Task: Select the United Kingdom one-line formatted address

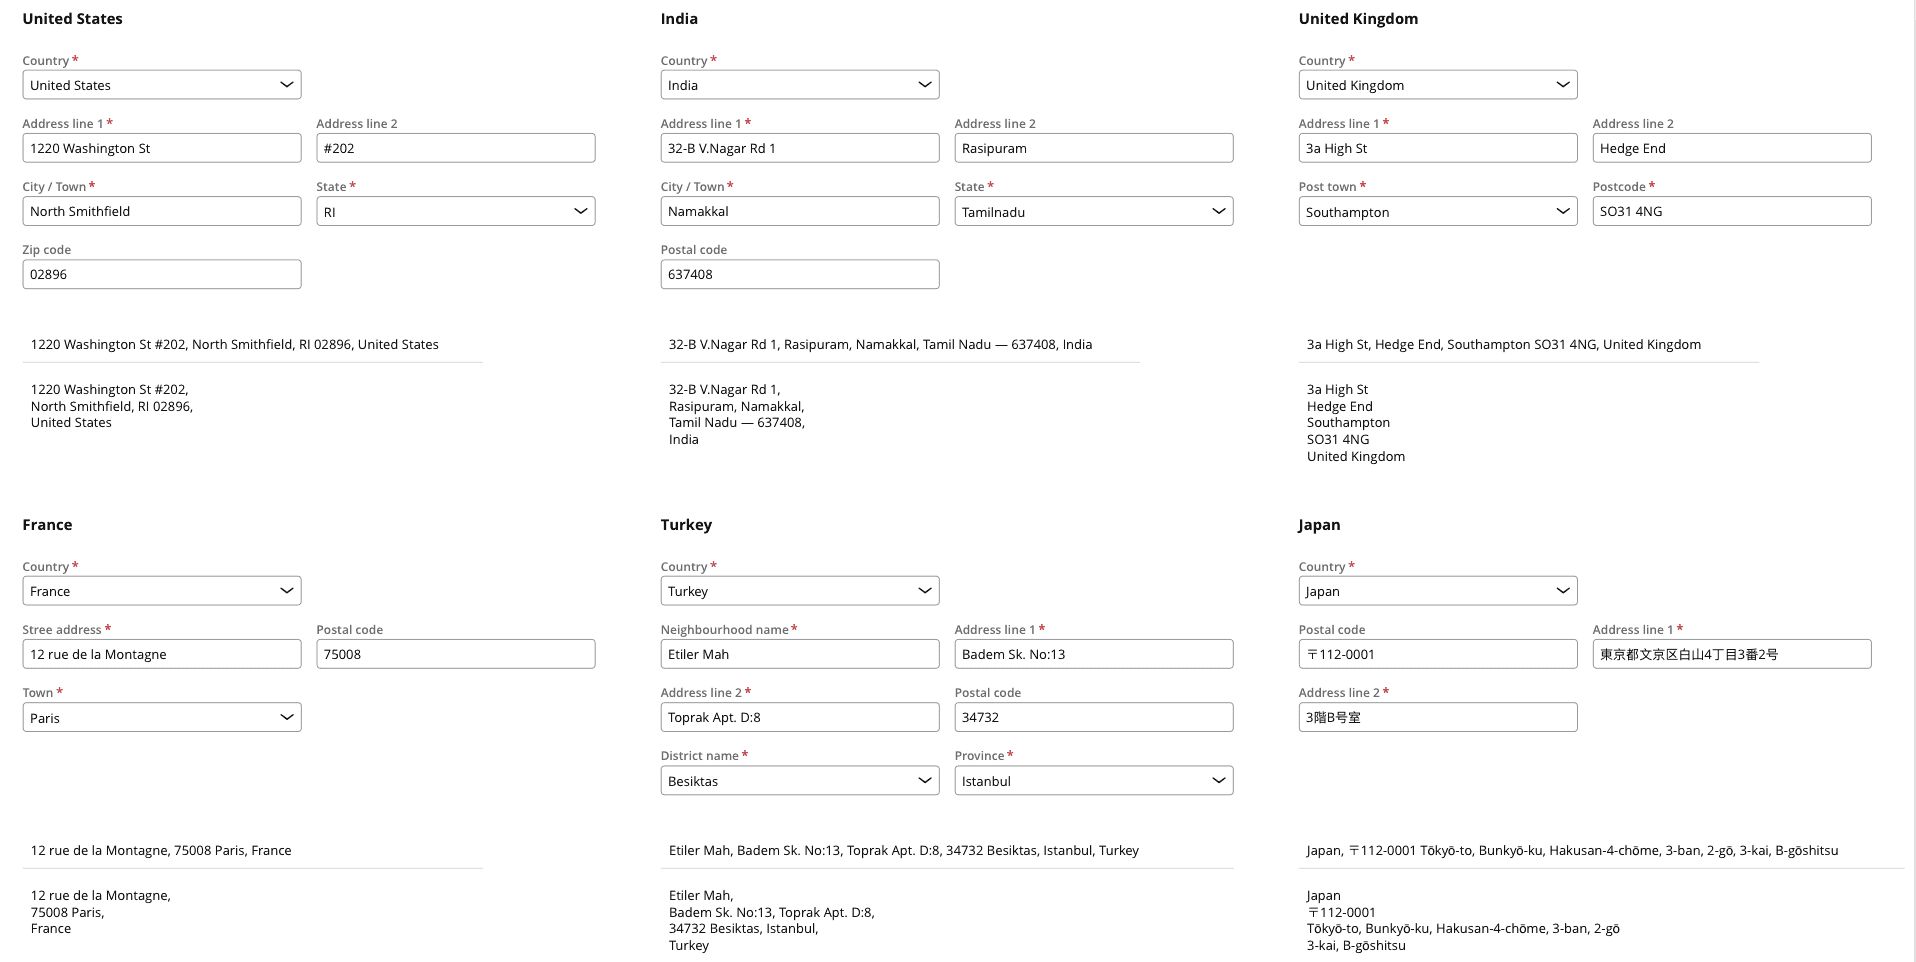Action: 1504,344
